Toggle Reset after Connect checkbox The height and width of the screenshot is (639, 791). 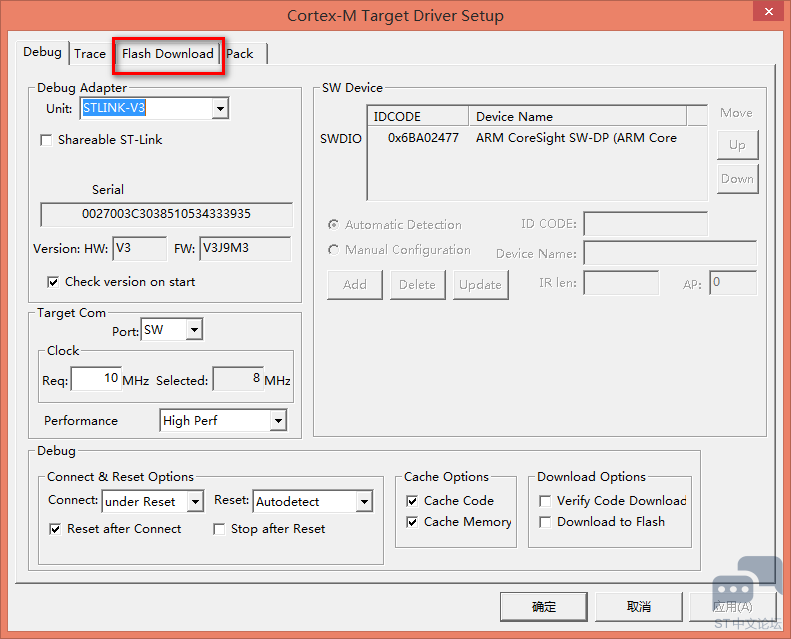(55, 529)
